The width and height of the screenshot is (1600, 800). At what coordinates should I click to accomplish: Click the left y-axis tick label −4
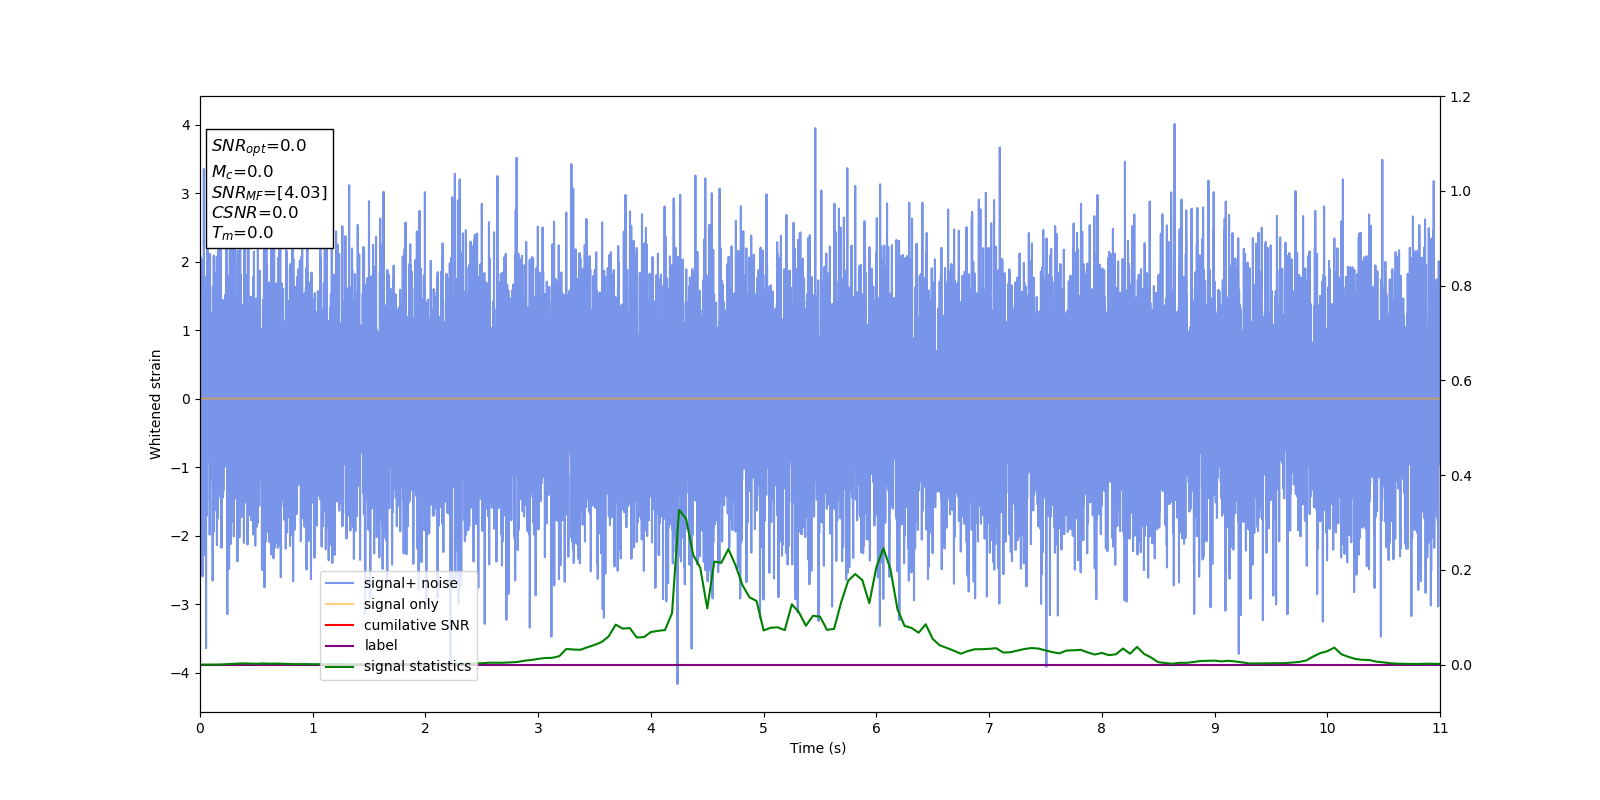click(x=182, y=673)
